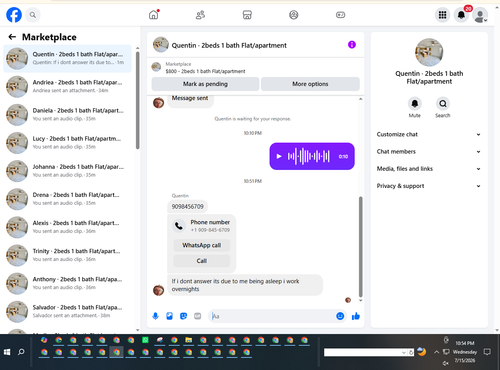Open the Gaming icon in top bar
The height and width of the screenshot is (370, 500).
coord(340,15)
